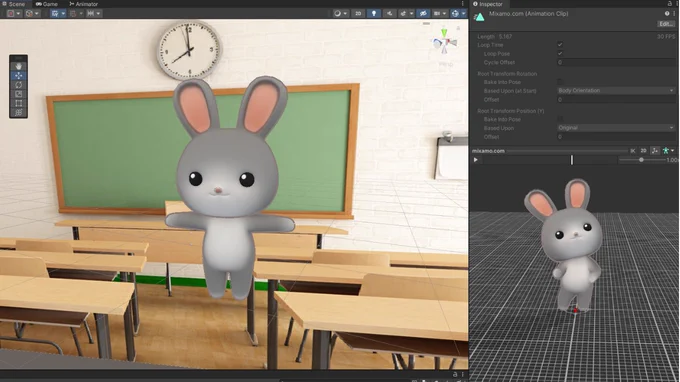The width and height of the screenshot is (680, 382).
Task: Select the Rotate tool
Action: coord(18,85)
